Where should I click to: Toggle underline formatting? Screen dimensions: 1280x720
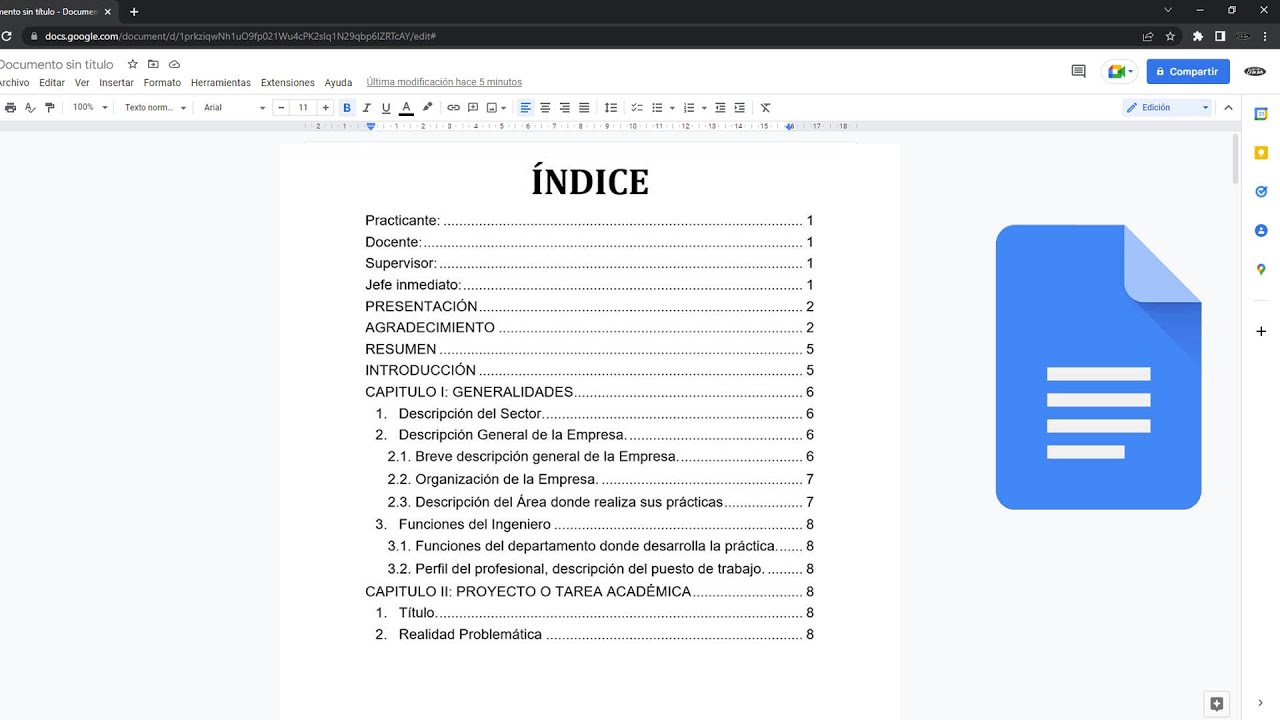(387, 107)
